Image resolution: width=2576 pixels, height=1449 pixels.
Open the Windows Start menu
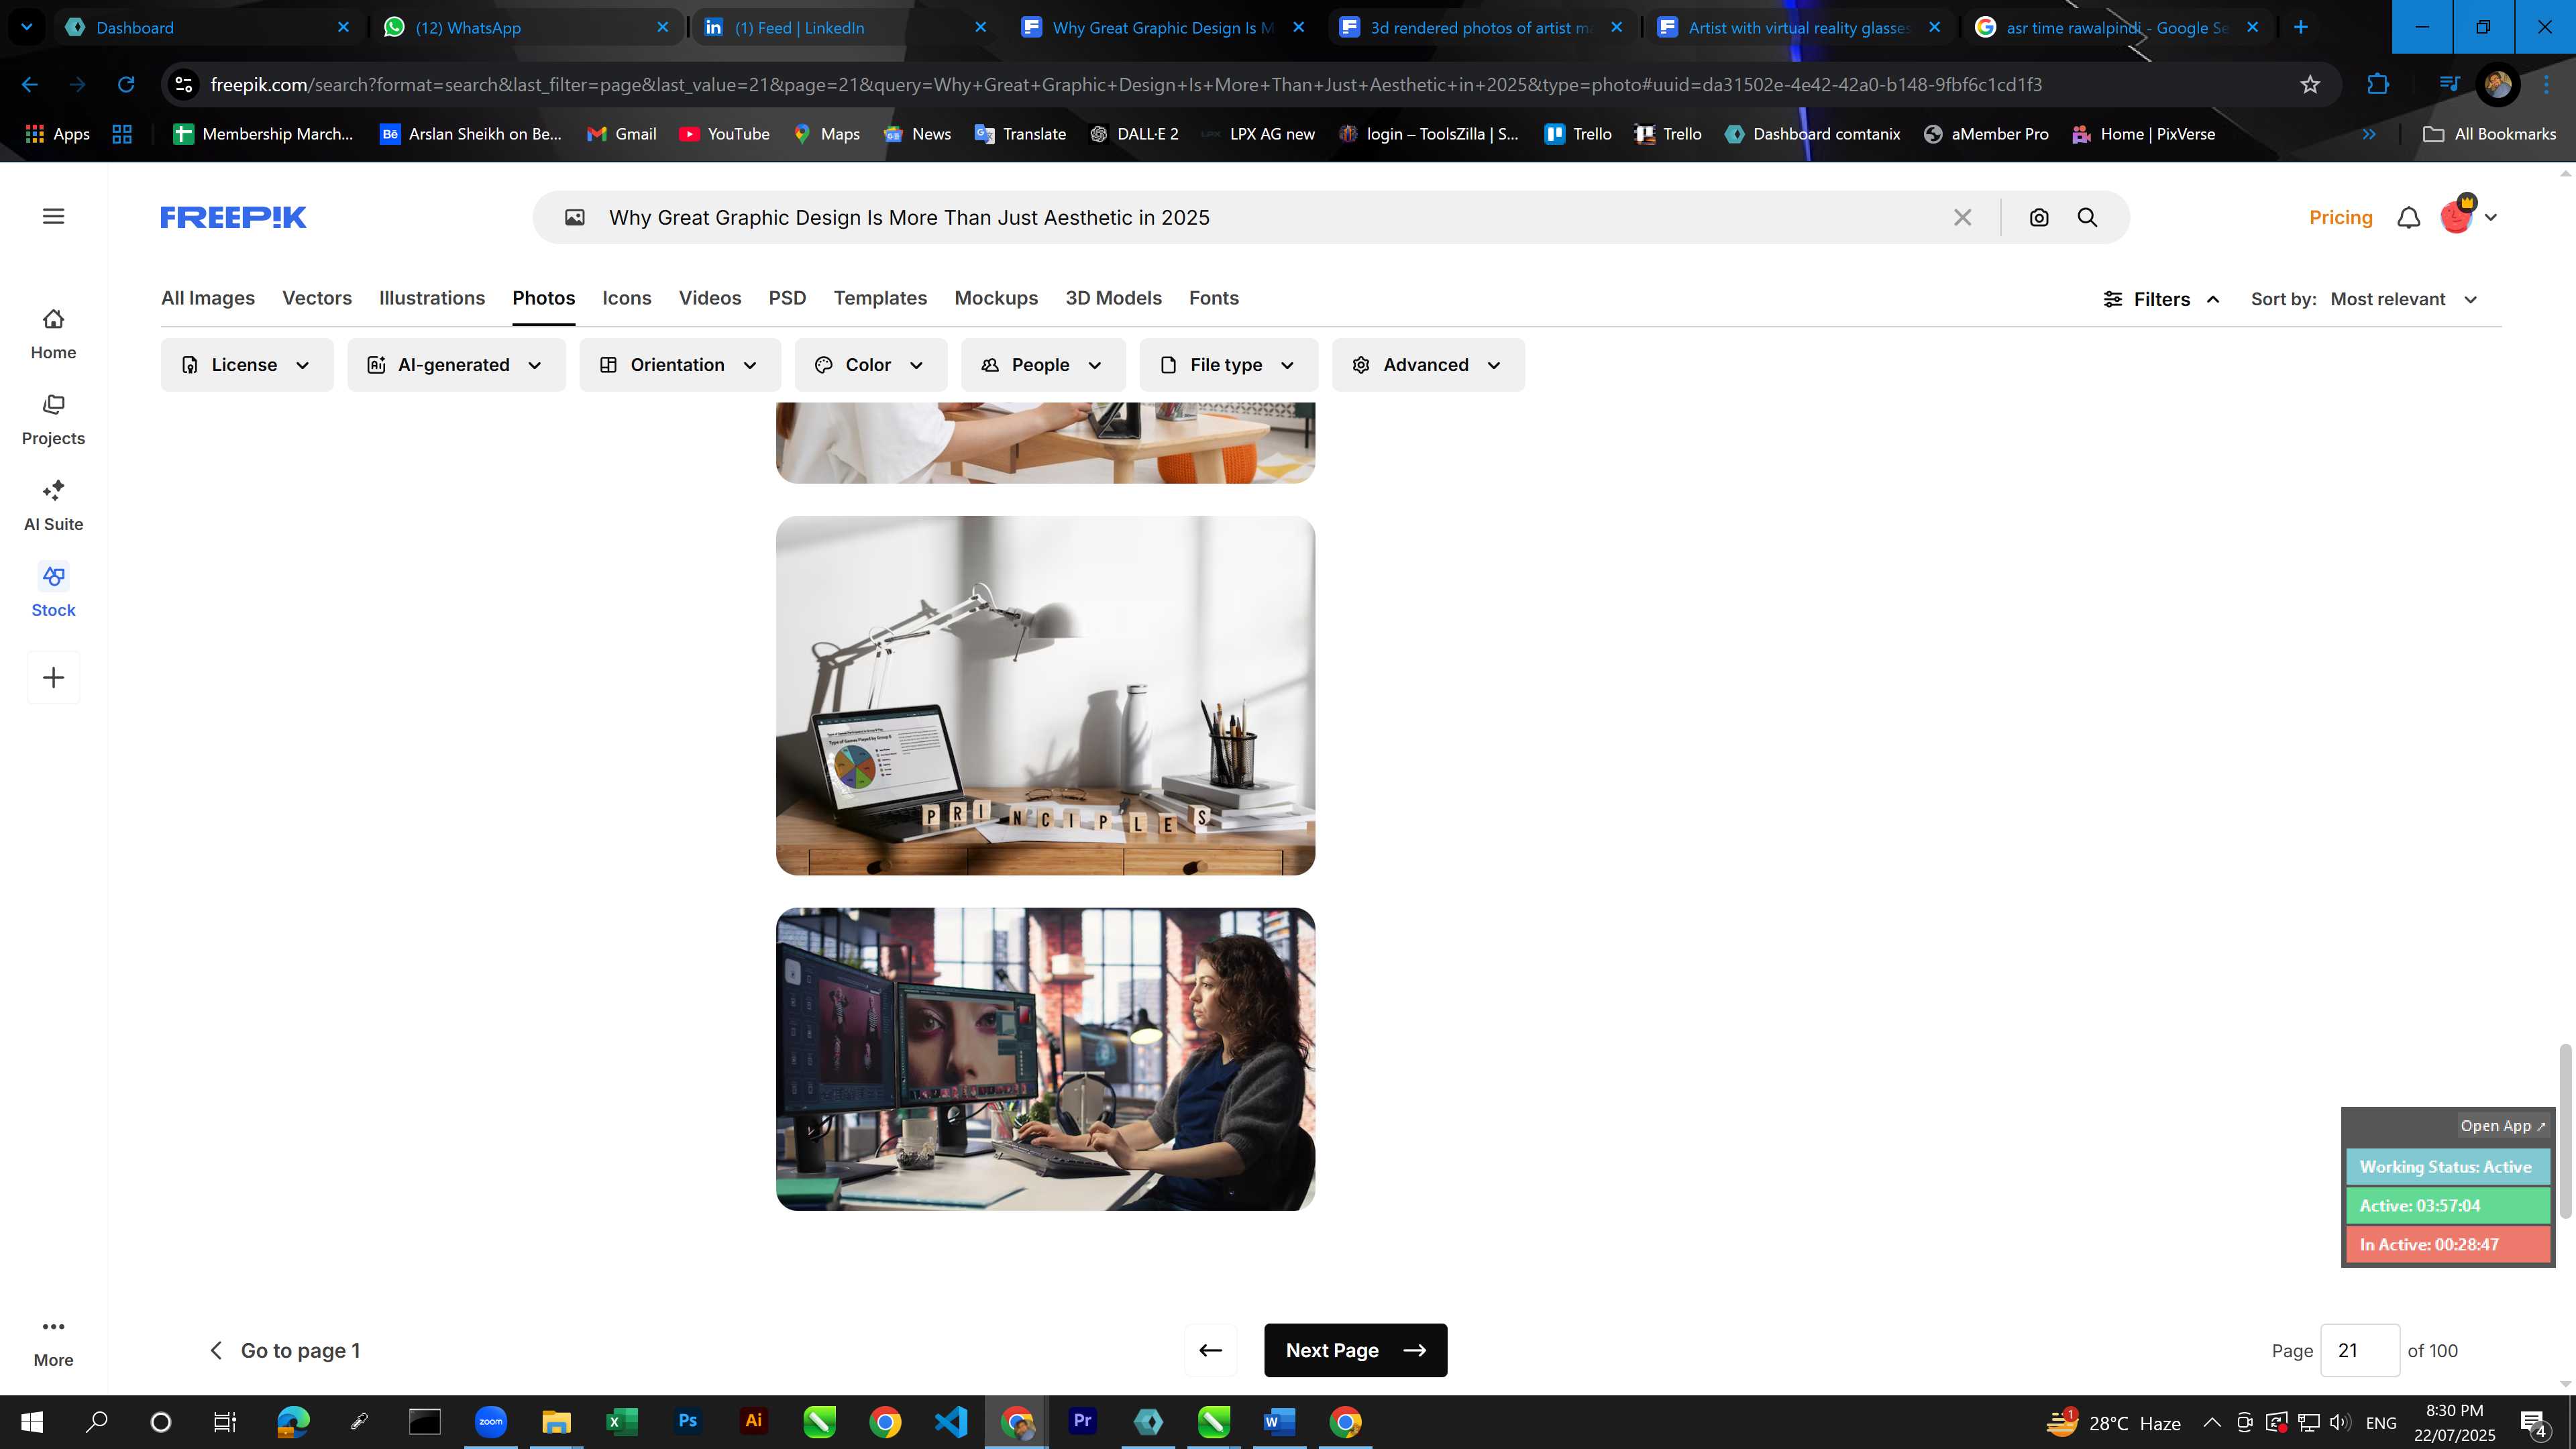coord(31,1421)
